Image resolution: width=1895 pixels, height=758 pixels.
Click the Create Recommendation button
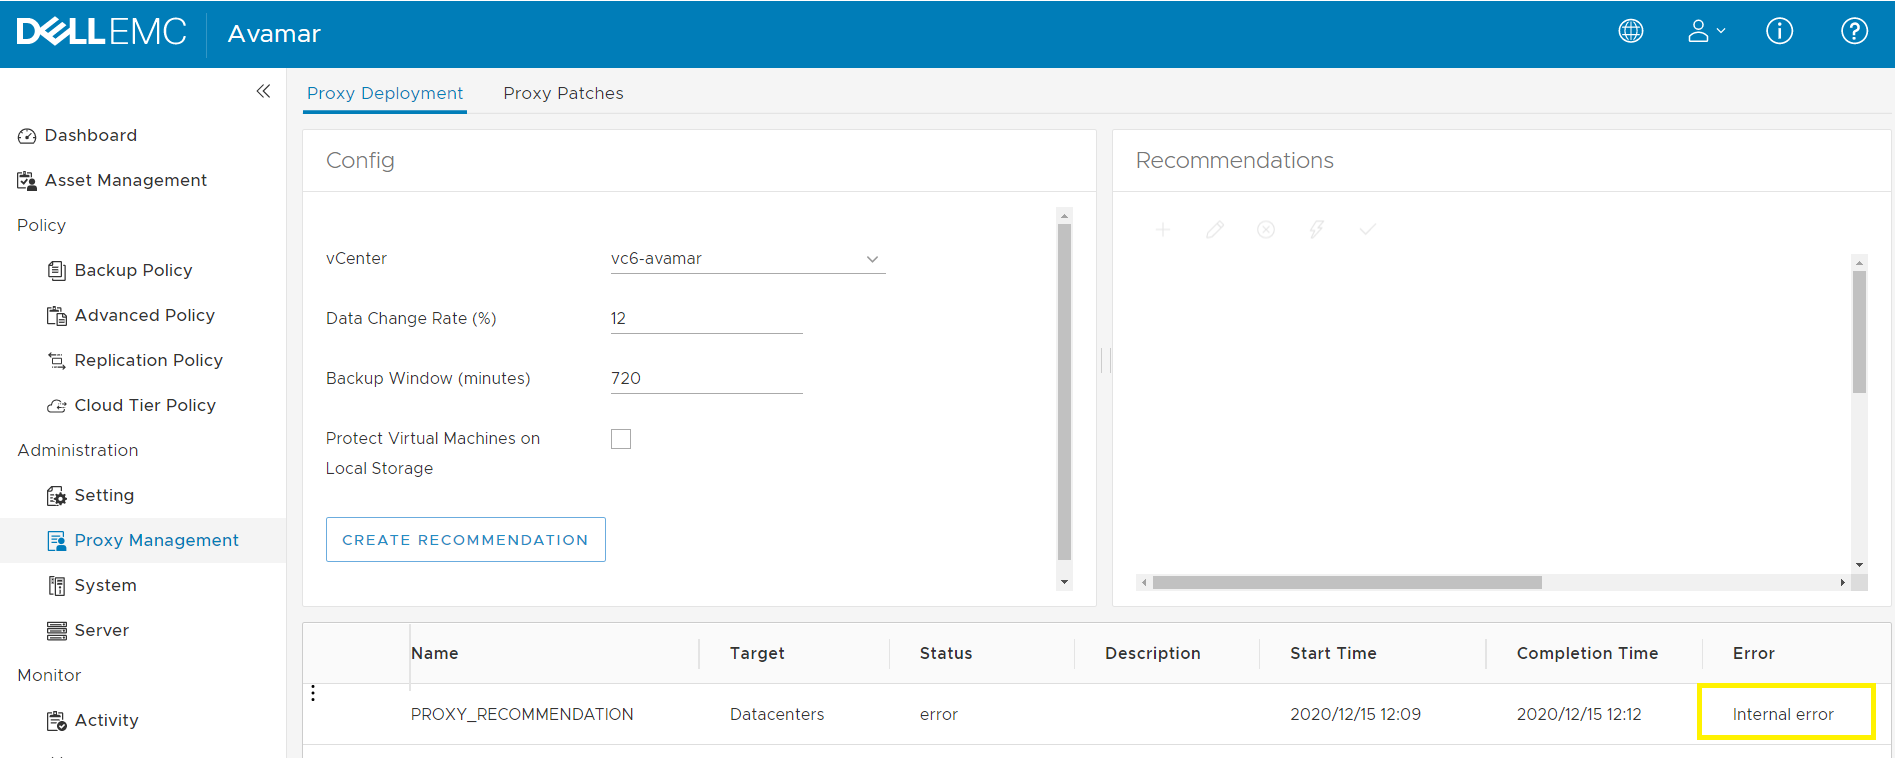(x=465, y=540)
